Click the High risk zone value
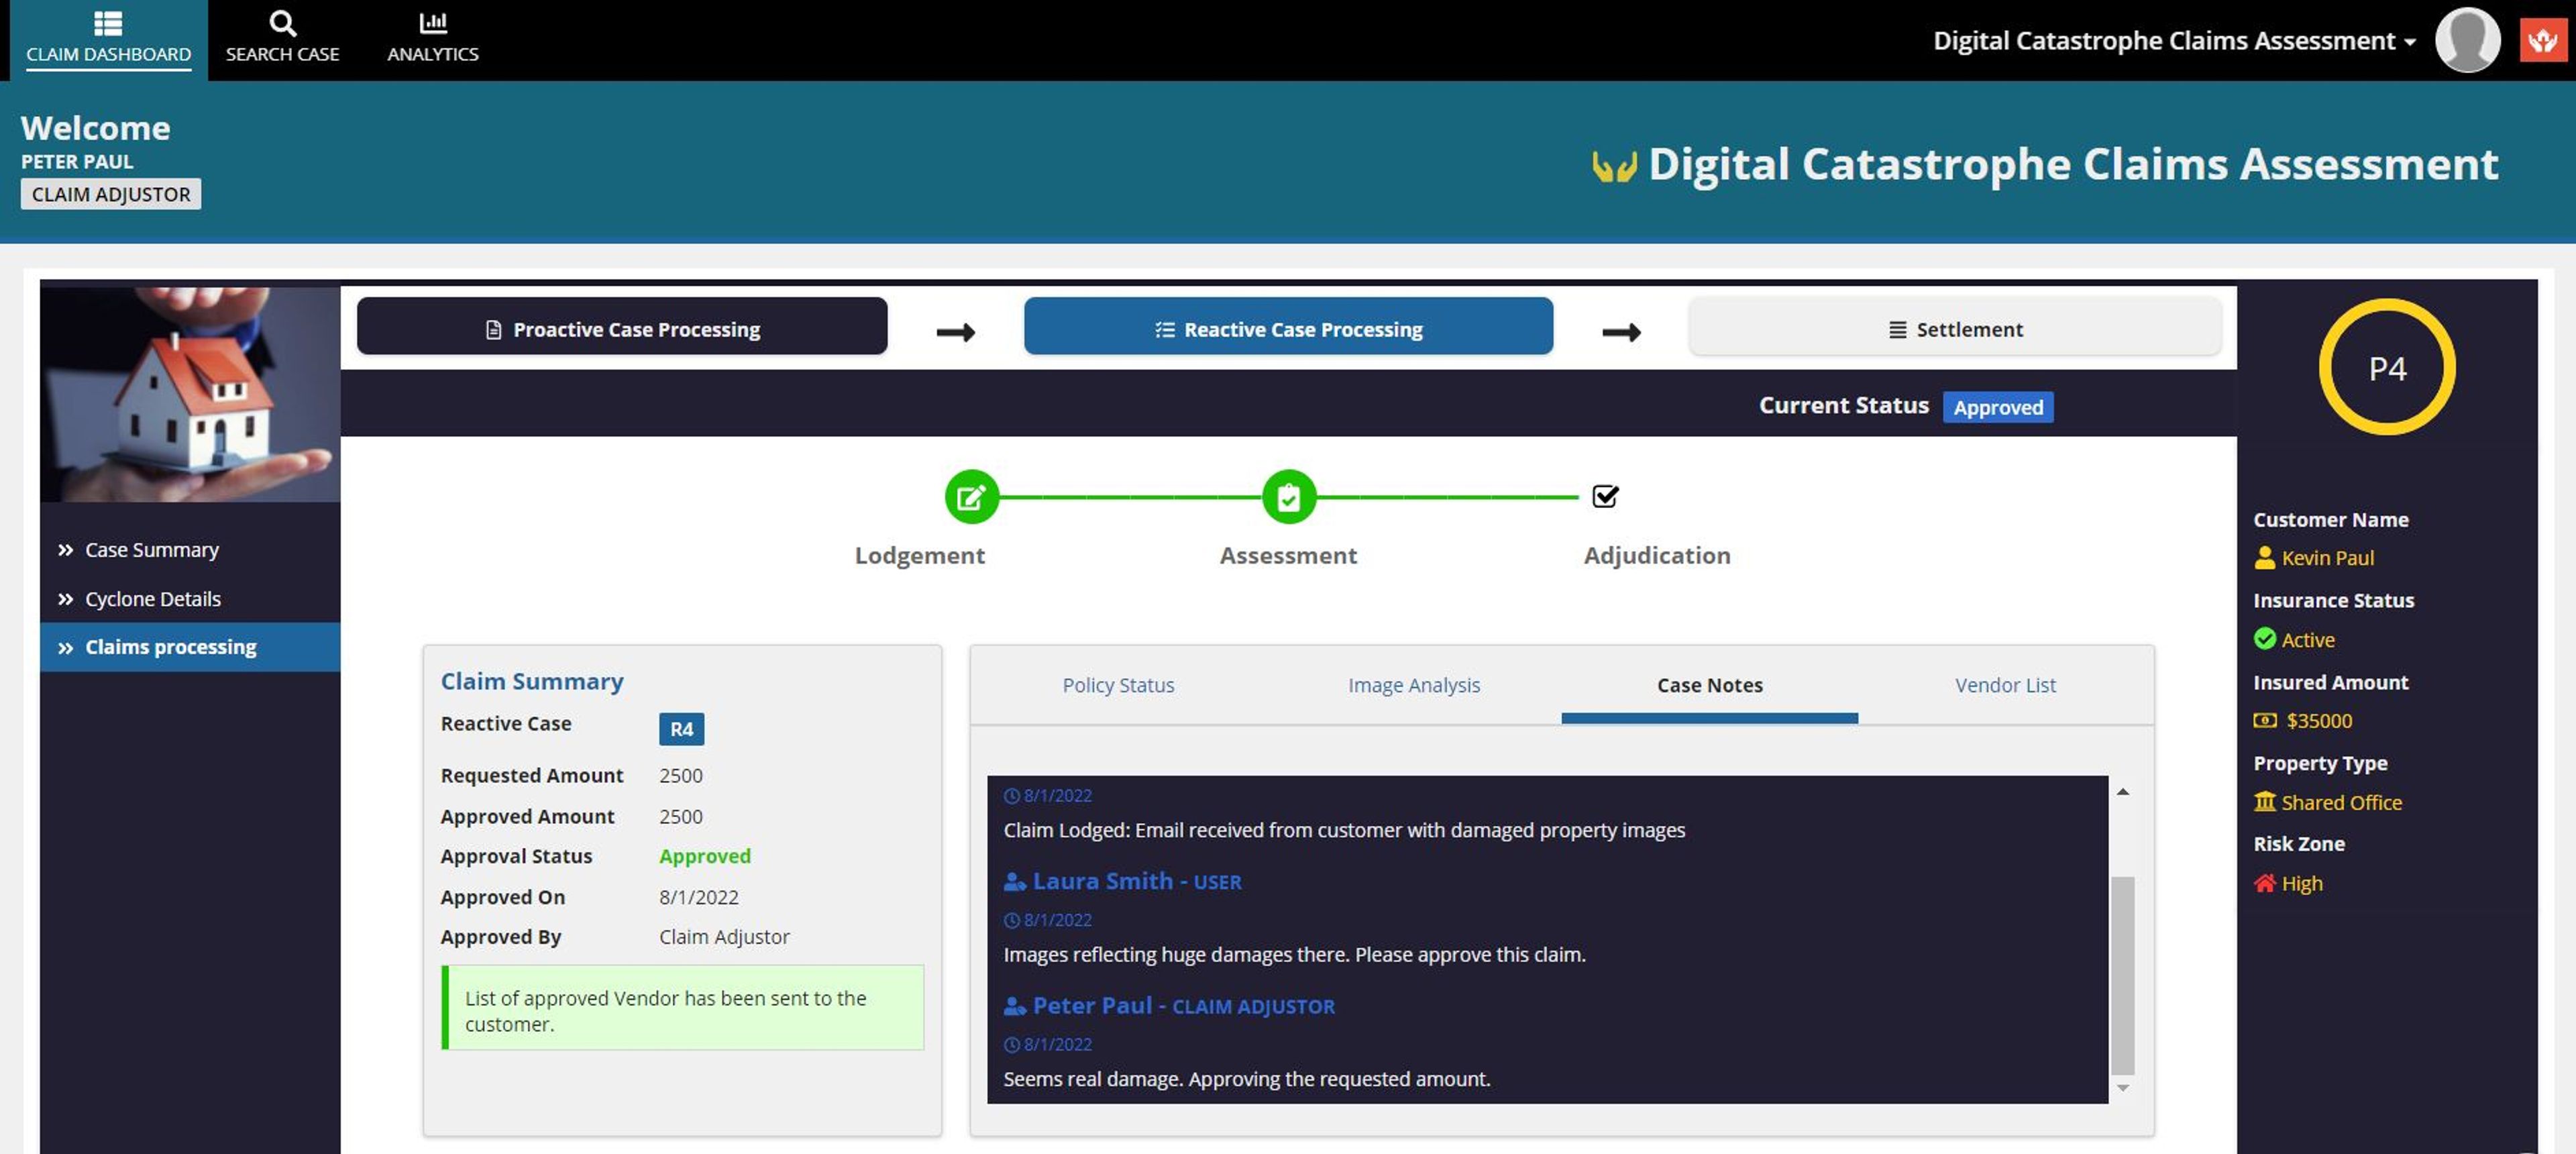This screenshot has width=2576, height=1154. point(2301,884)
